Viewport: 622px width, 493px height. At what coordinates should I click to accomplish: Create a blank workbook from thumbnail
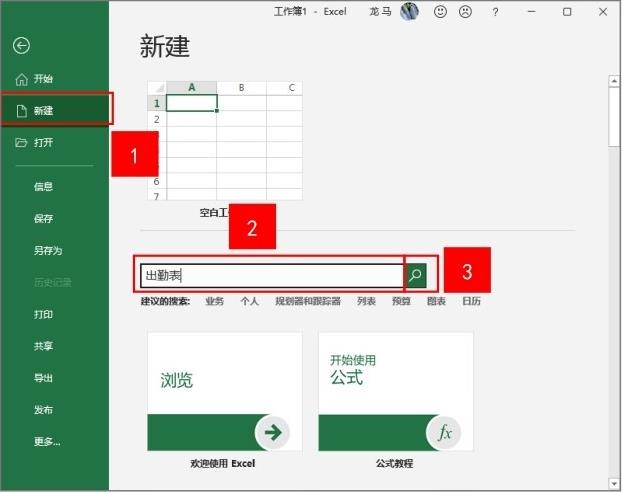[225, 140]
